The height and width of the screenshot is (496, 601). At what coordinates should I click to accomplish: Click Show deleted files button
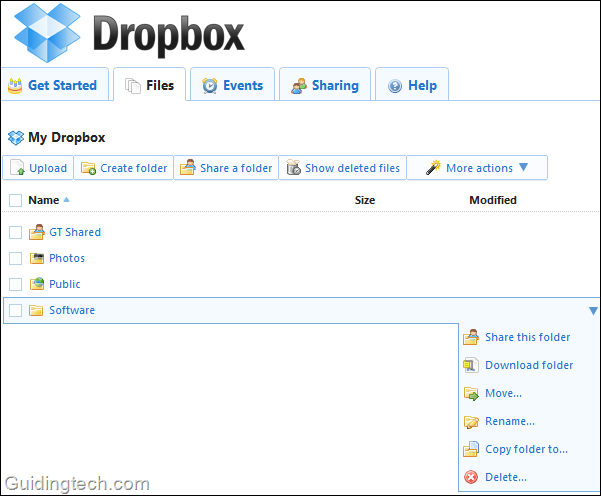coord(342,168)
